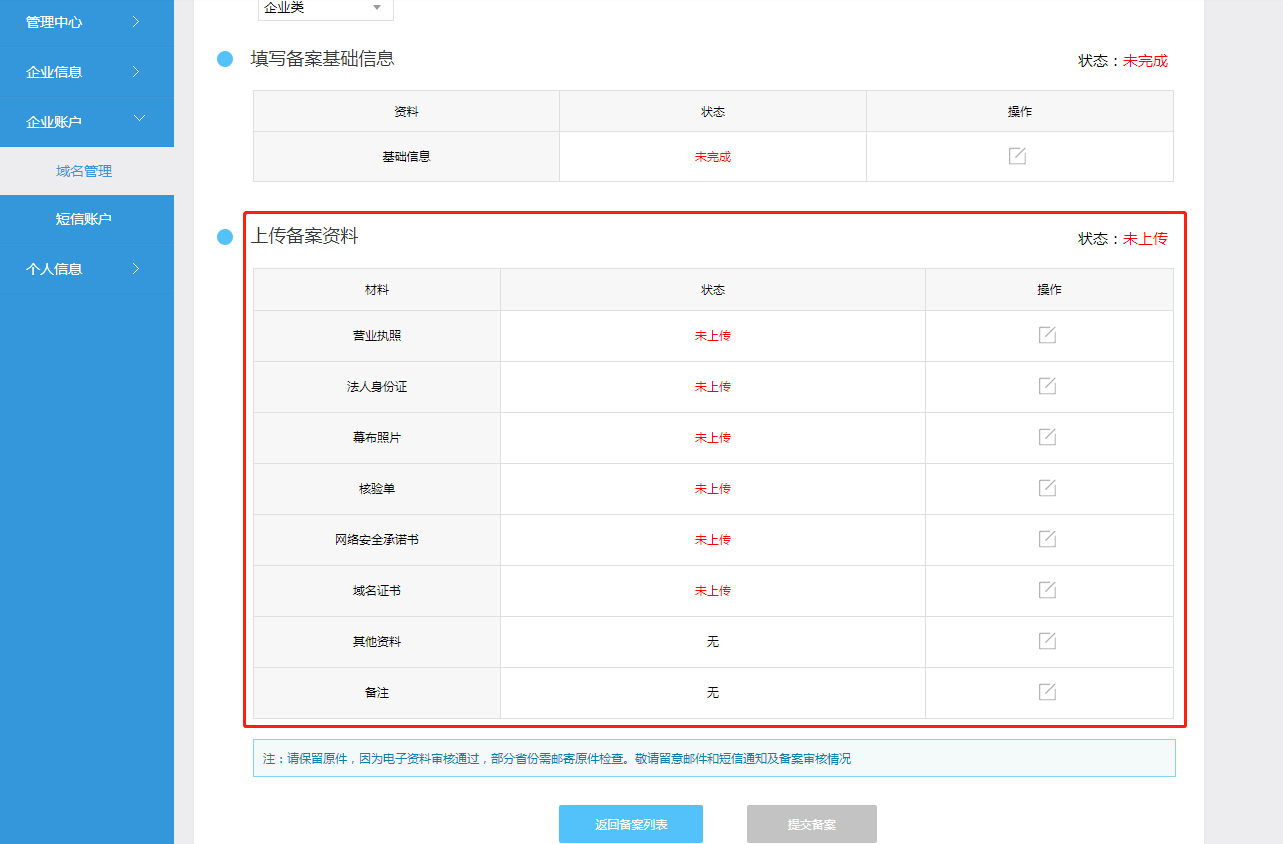Image resolution: width=1283 pixels, height=844 pixels.
Task: Click 未上传 status of 营业执照
Action: (712, 336)
